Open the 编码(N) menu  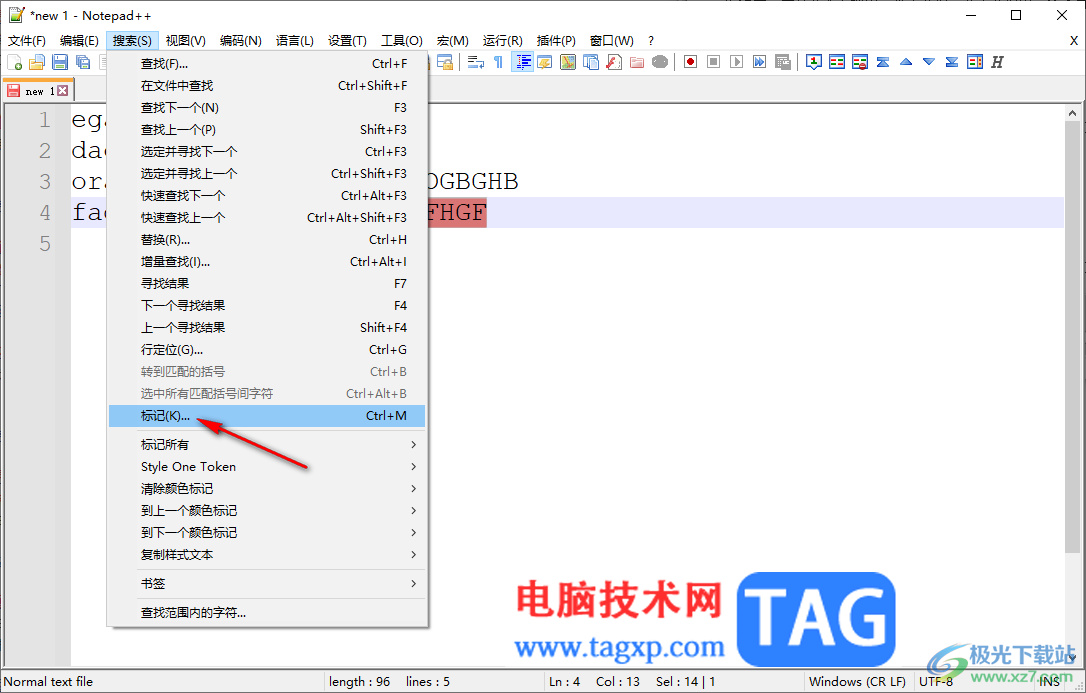[x=240, y=41]
